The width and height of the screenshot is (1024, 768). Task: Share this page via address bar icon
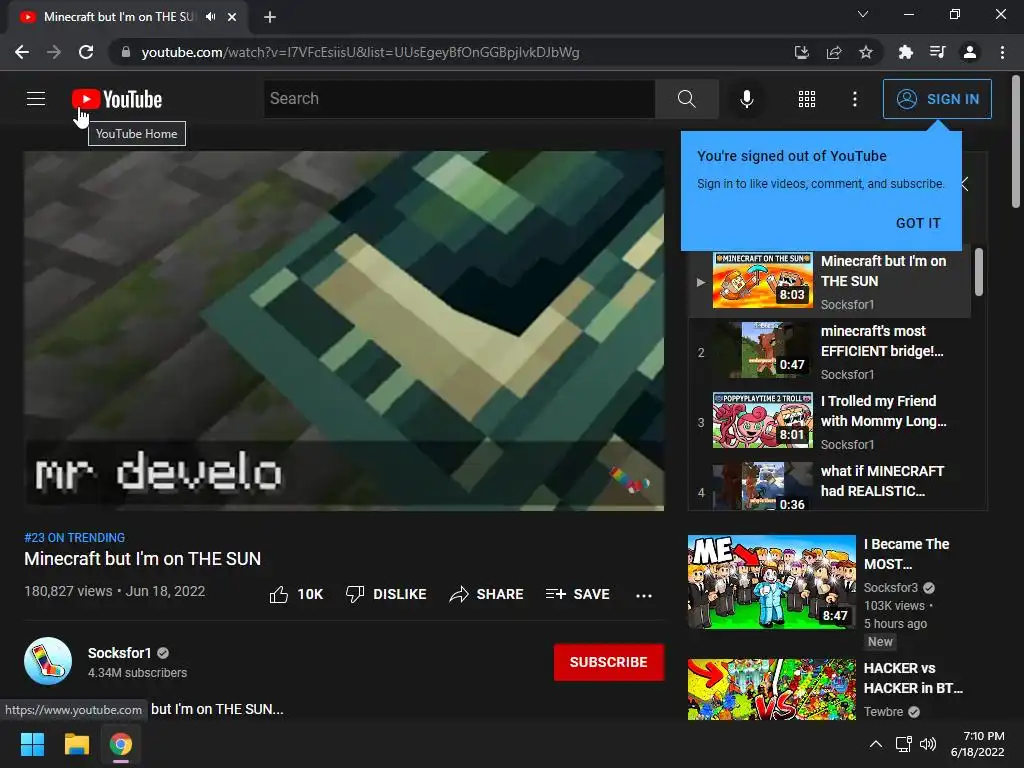point(833,52)
